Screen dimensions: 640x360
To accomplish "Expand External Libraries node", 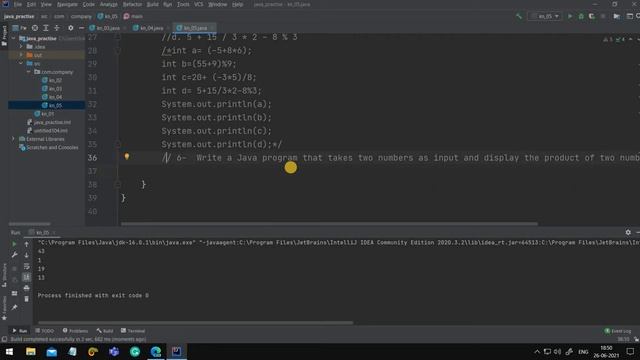I will pos(13,139).
